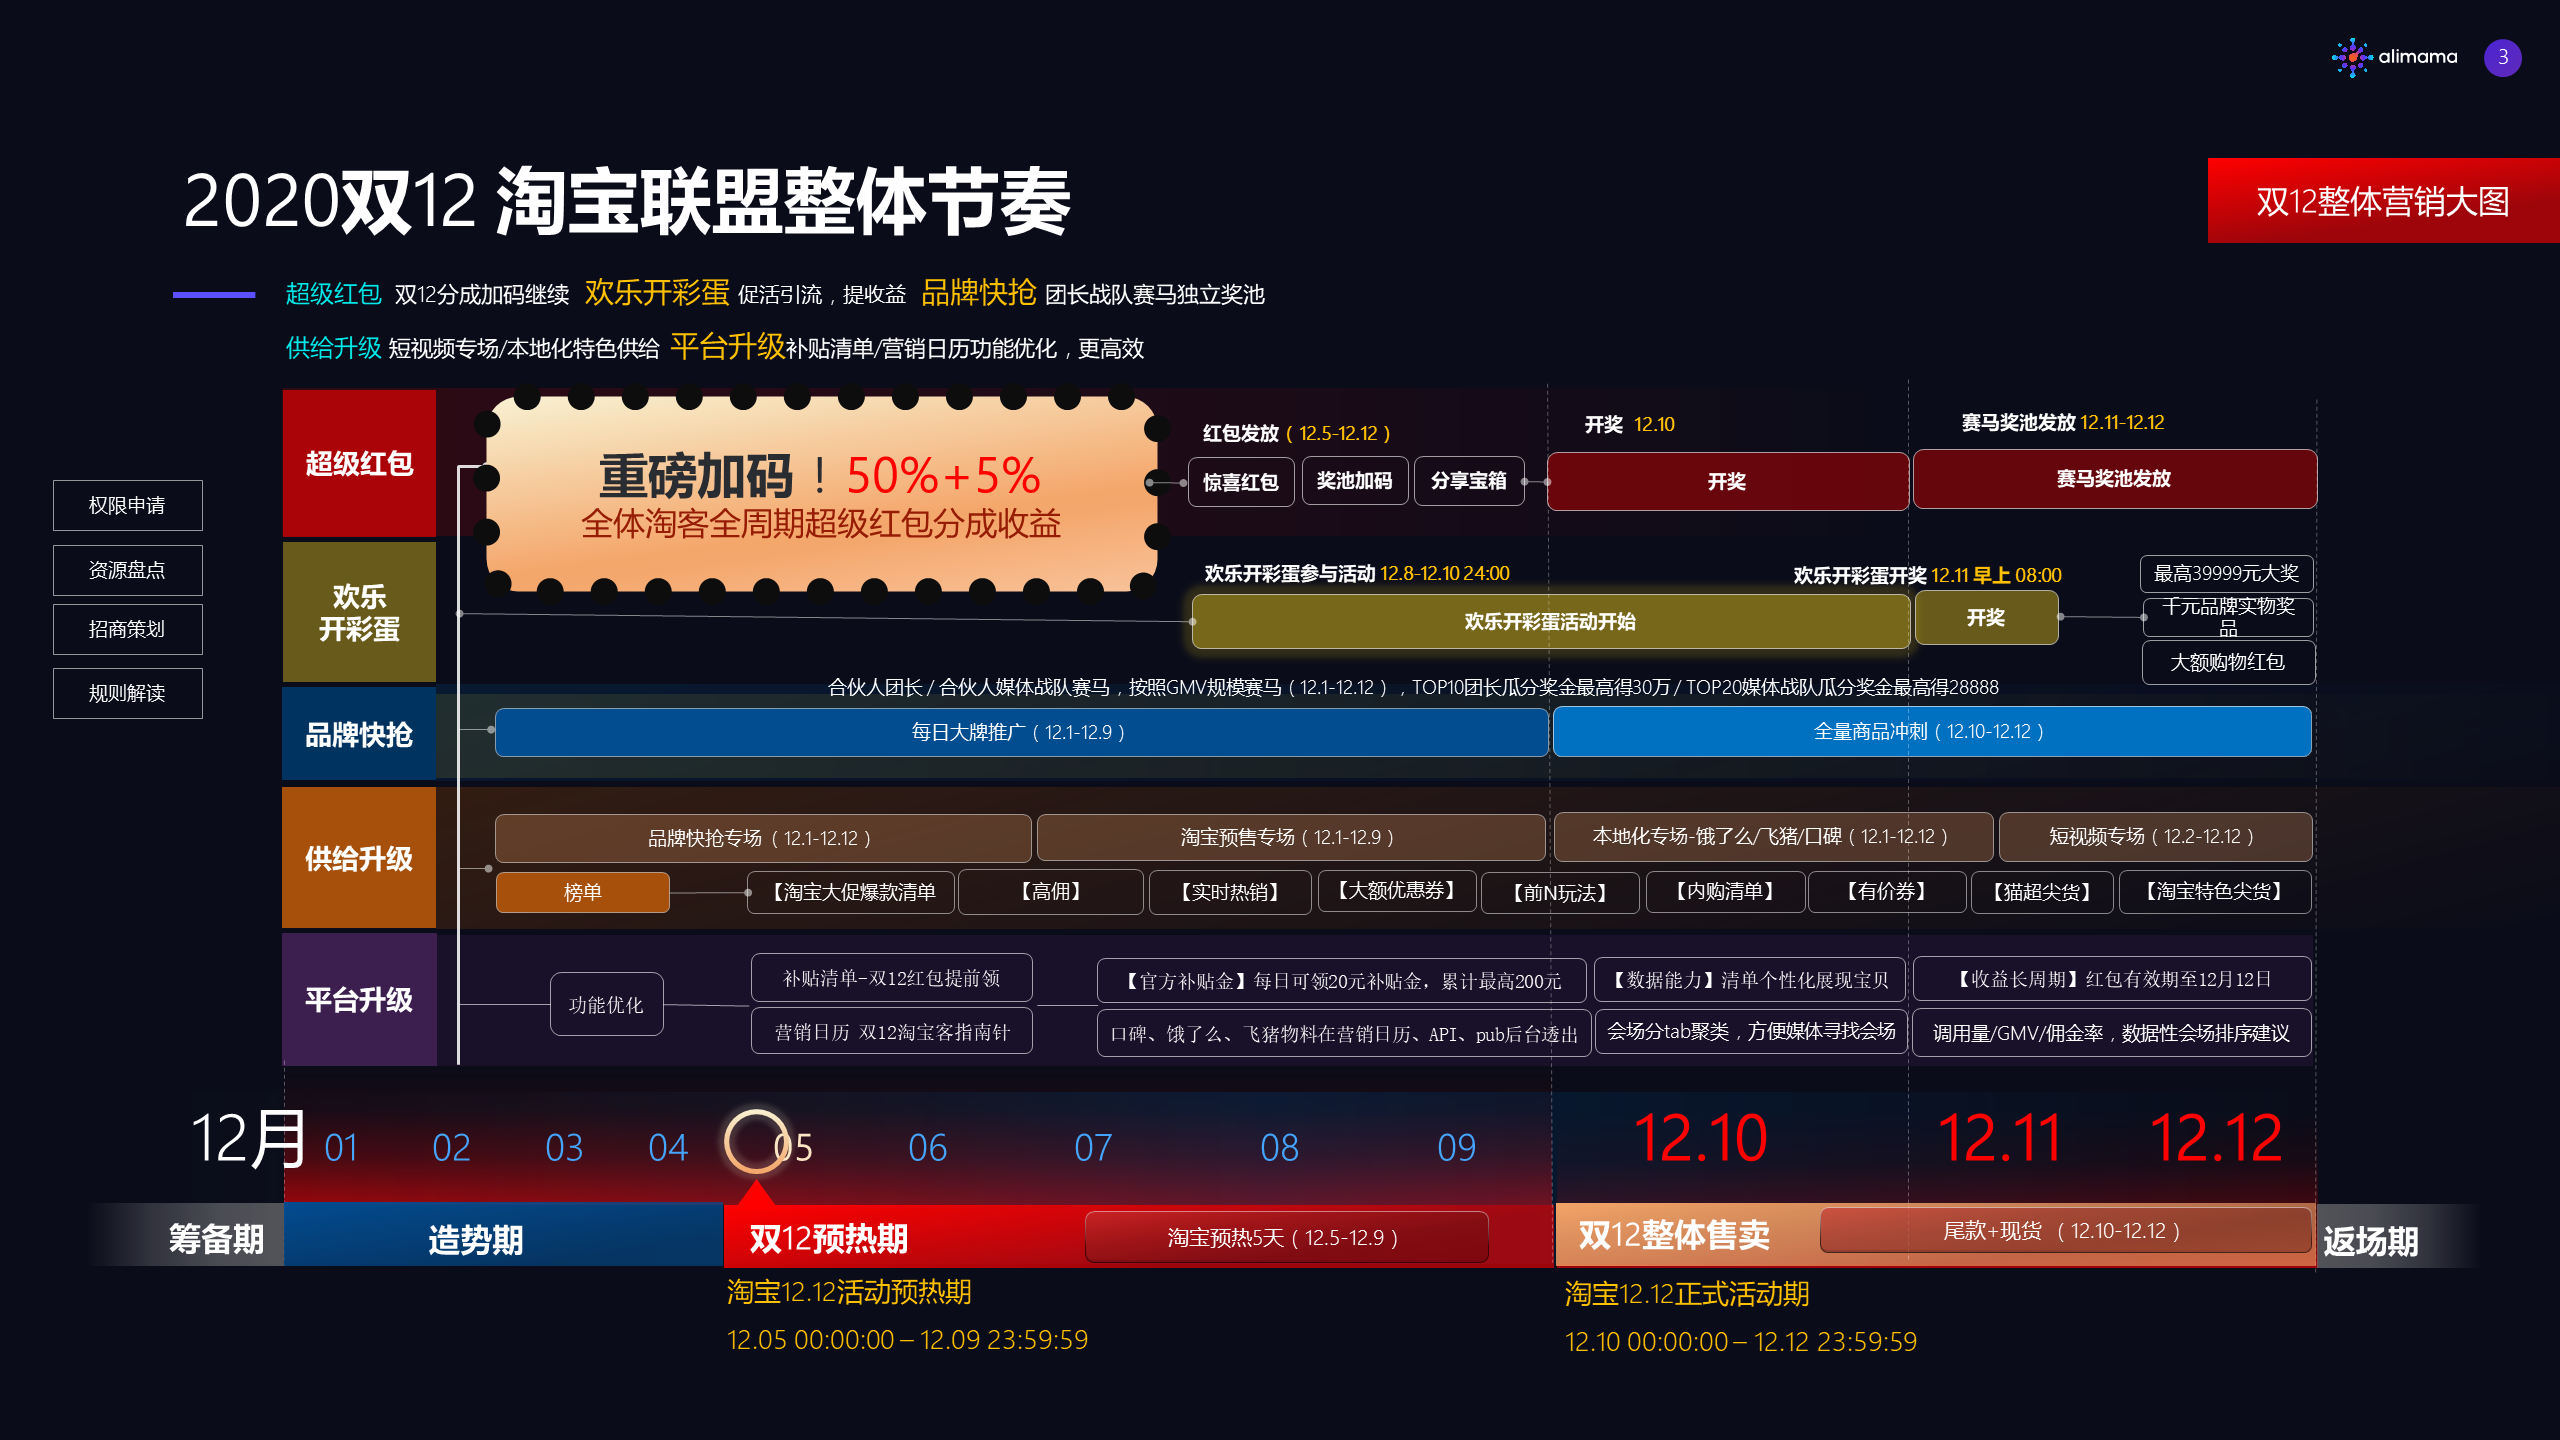This screenshot has height=1440, width=2560.
Task: Click the orange 榜单 box
Action: tap(582, 892)
